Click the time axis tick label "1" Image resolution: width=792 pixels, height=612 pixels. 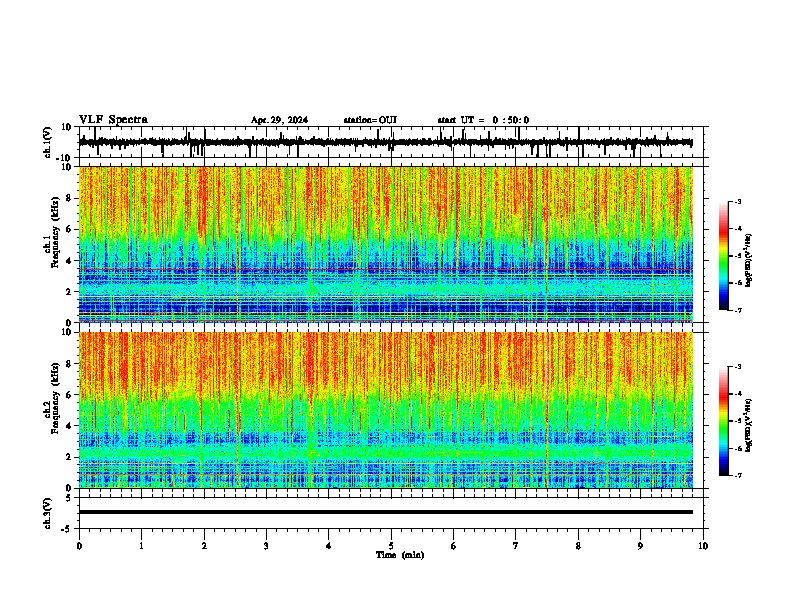141,546
